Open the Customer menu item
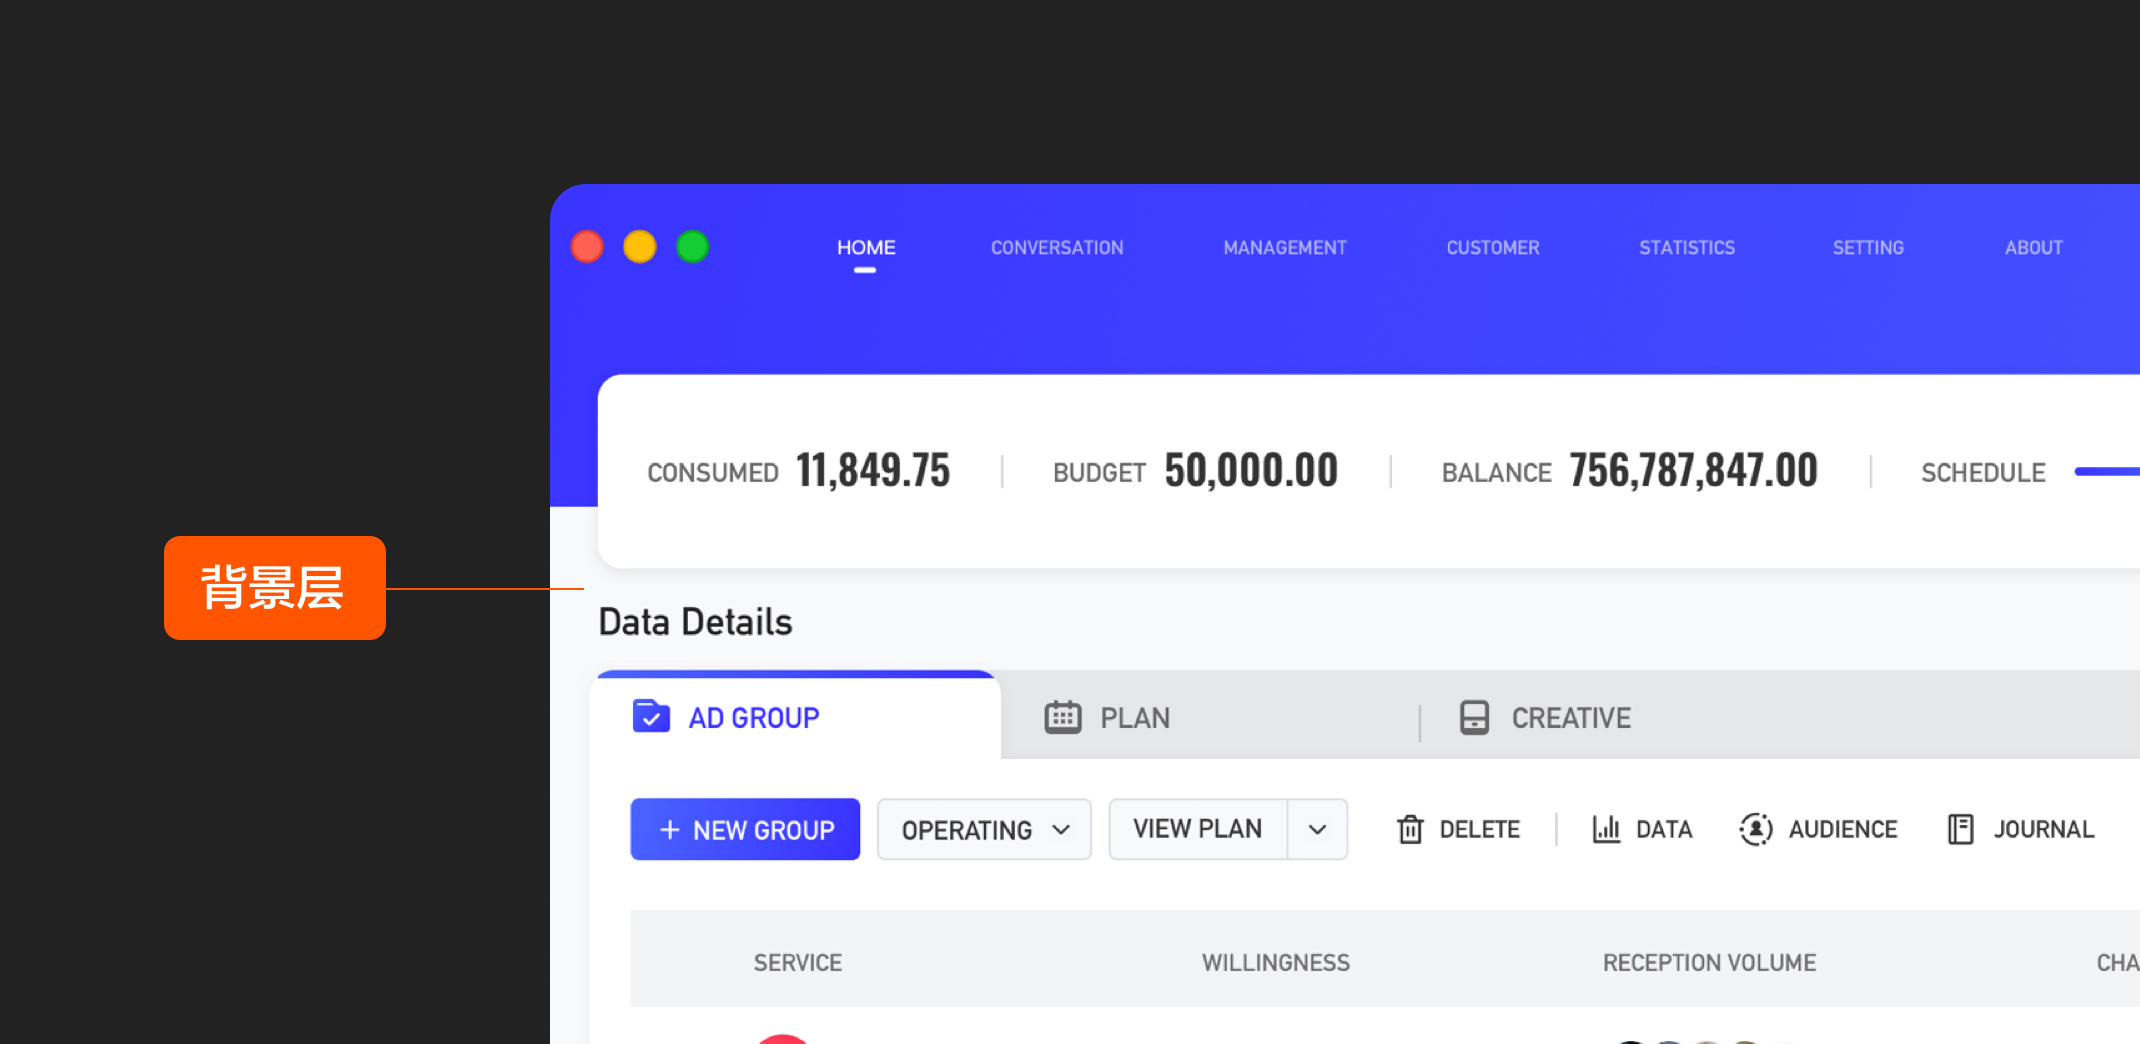The width and height of the screenshot is (2140, 1044). tap(1493, 248)
